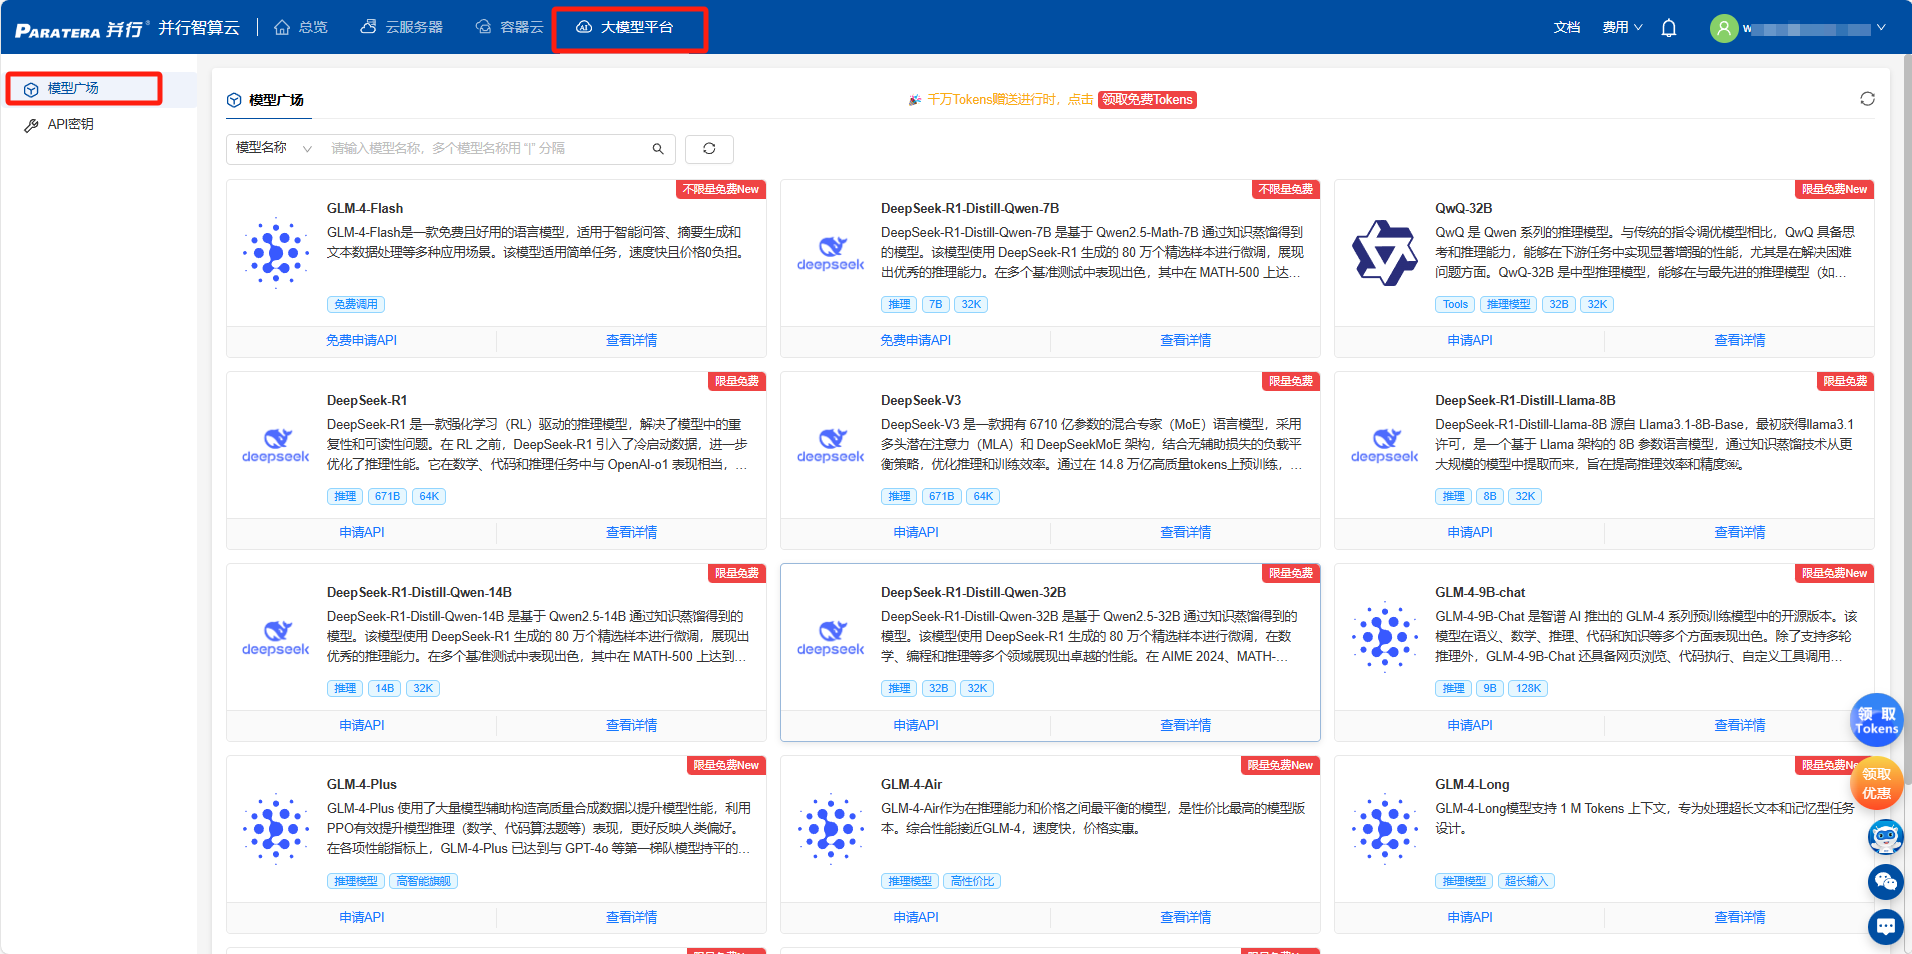Screen dimensions: 1912x954
Task: Click 免费申请API for GLM-4-Flash
Action: (x=361, y=340)
